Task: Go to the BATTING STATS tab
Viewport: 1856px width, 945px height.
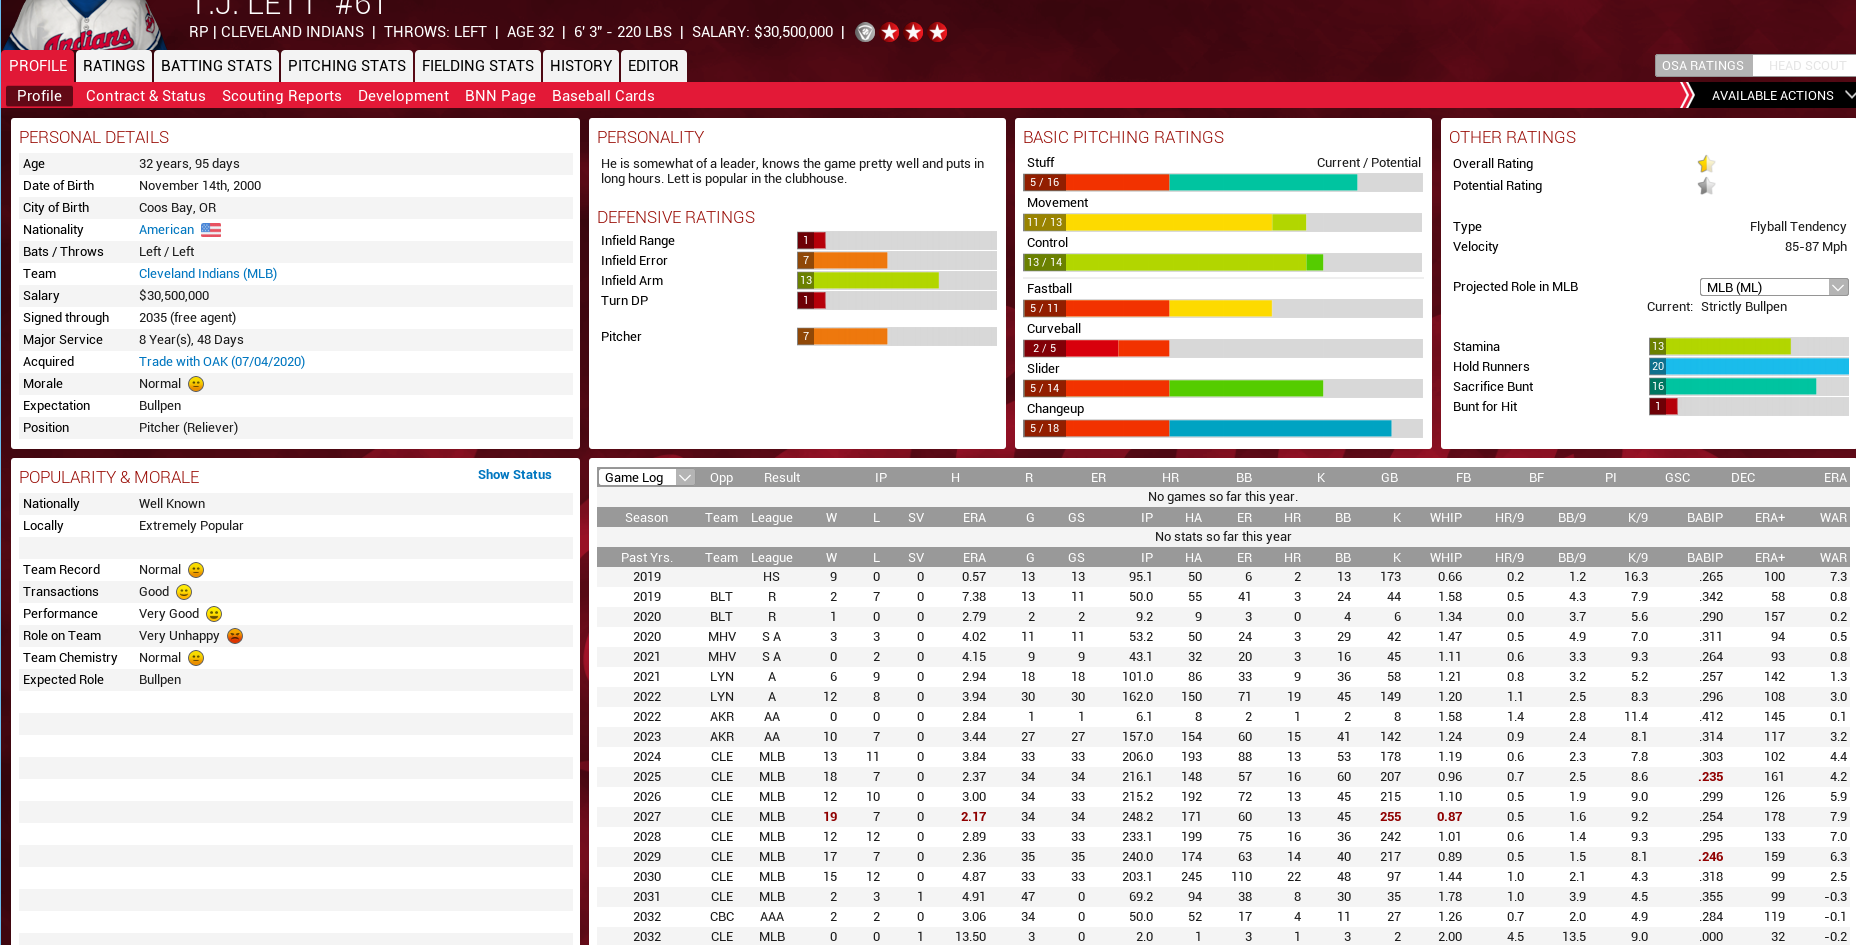Action: point(216,66)
